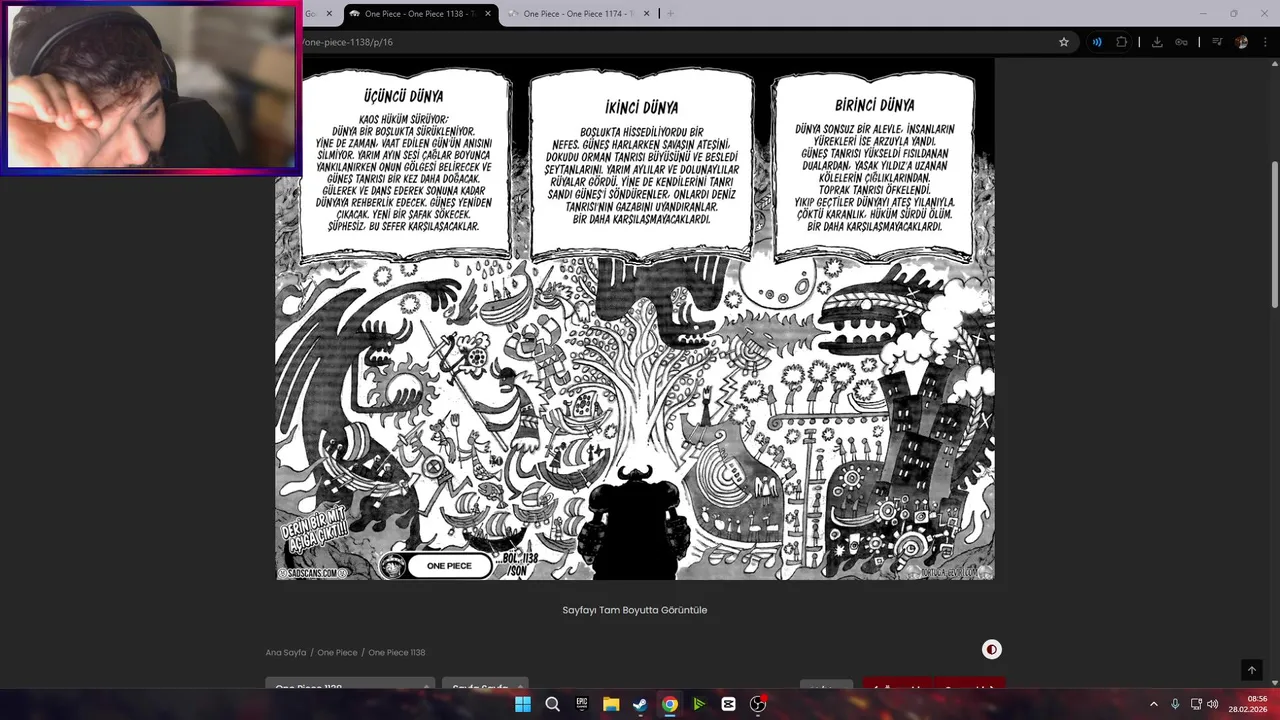Open the network tray icon

click(1196, 704)
